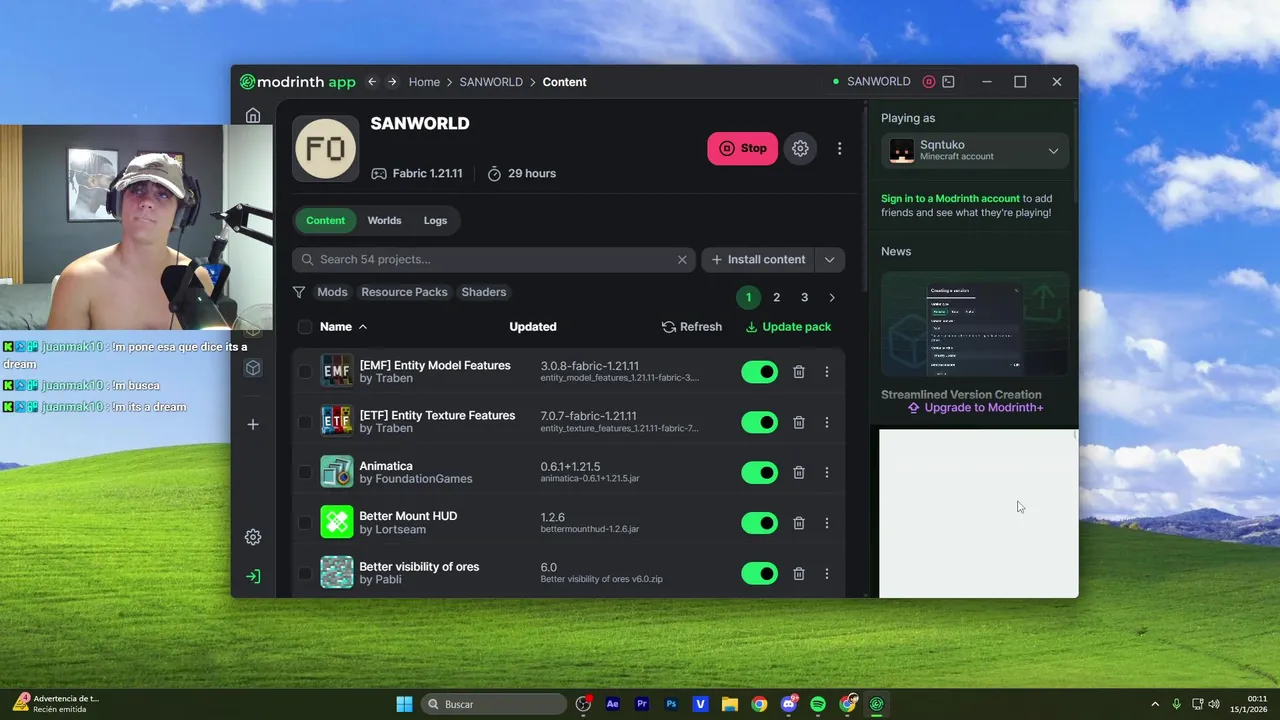Sort by Name column arrow

click(x=362, y=327)
